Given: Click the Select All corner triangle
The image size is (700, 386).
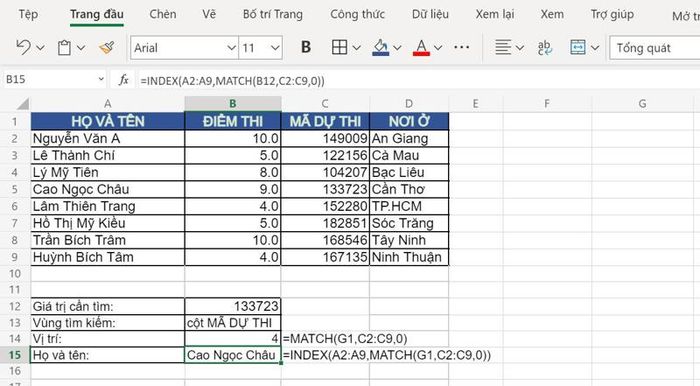Looking at the screenshot, I should point(23,104).
